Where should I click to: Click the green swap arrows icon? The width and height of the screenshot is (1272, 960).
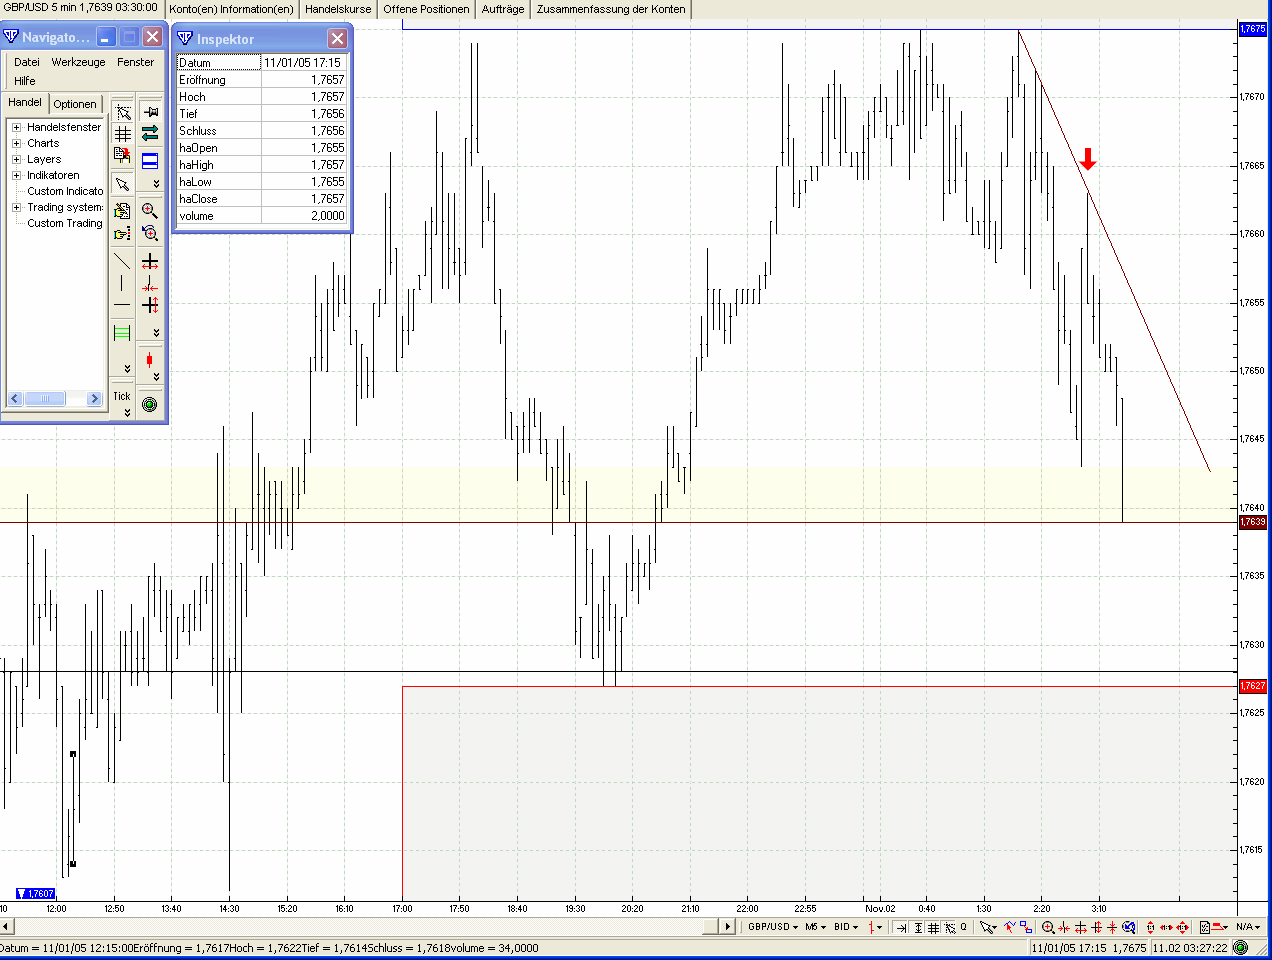coord(150,134)
